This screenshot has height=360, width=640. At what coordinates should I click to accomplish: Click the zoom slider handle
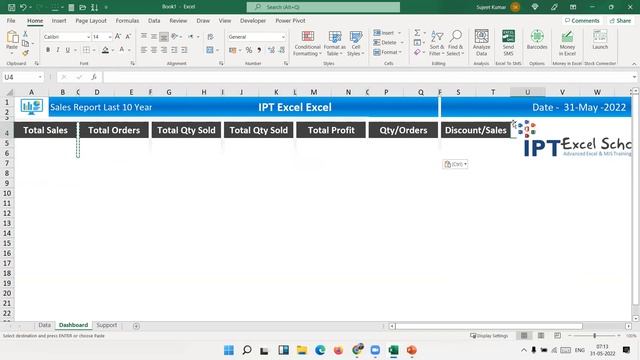[595, 336]
